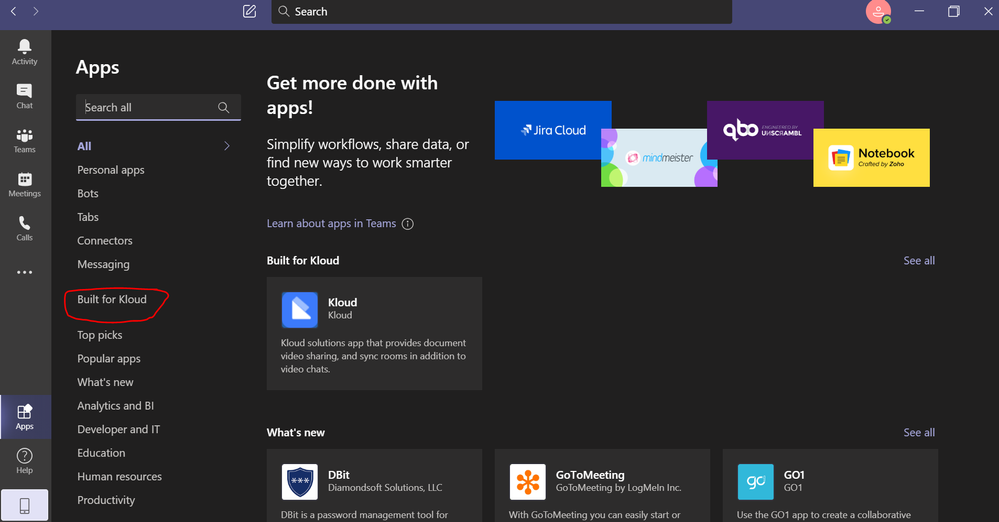Select Popular apps category
Viewport: 999px width, 522px height.
click(x=109, y=359)
